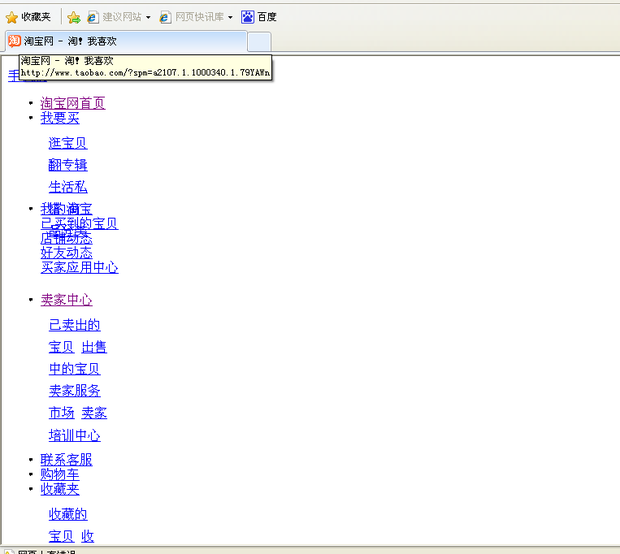
Task: Click the 培训中心 link
Action: [74, 436]
